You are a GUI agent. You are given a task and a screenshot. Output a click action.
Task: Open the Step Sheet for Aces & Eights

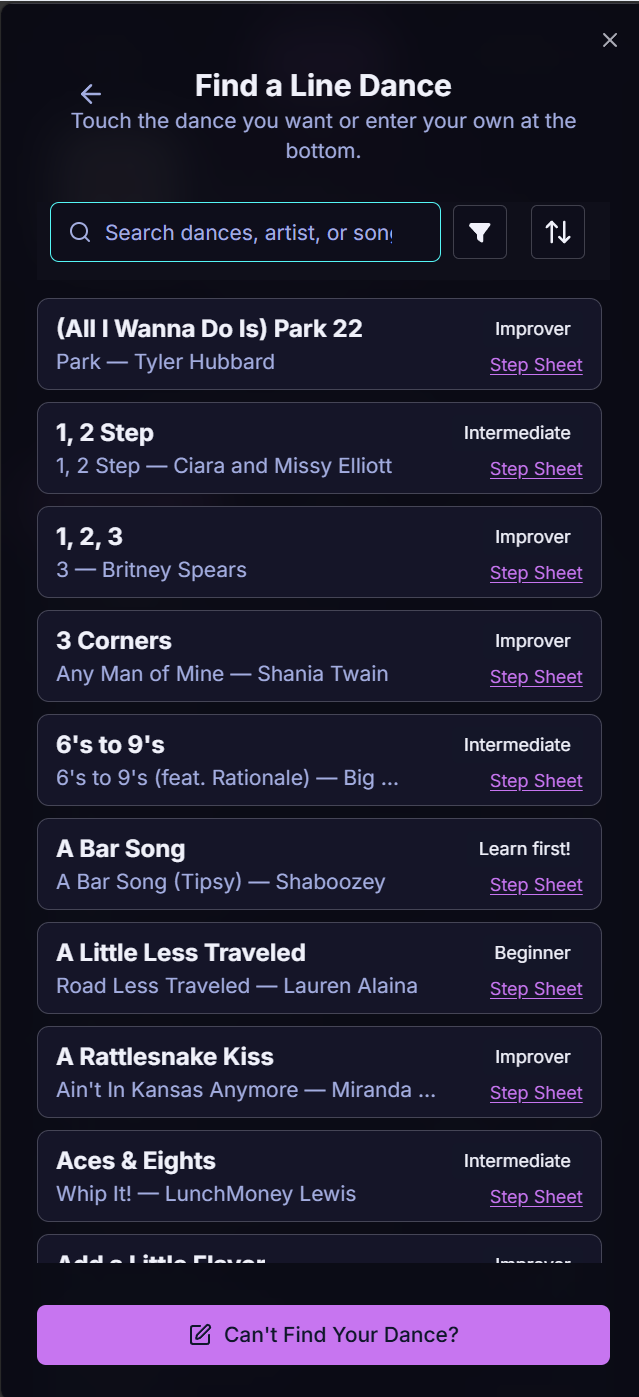click(x=536, y=1196)
